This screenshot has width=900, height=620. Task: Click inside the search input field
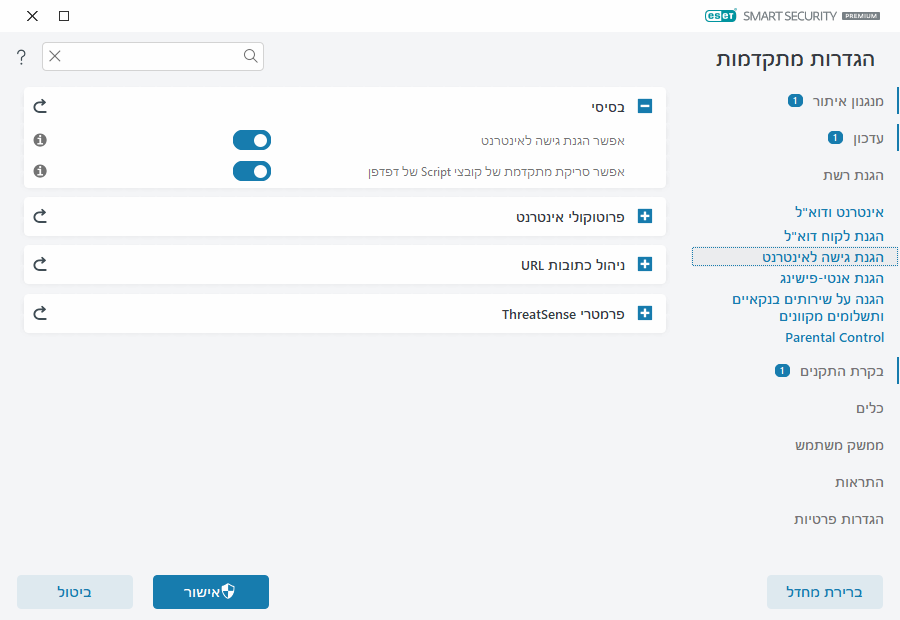pos(150,57)
